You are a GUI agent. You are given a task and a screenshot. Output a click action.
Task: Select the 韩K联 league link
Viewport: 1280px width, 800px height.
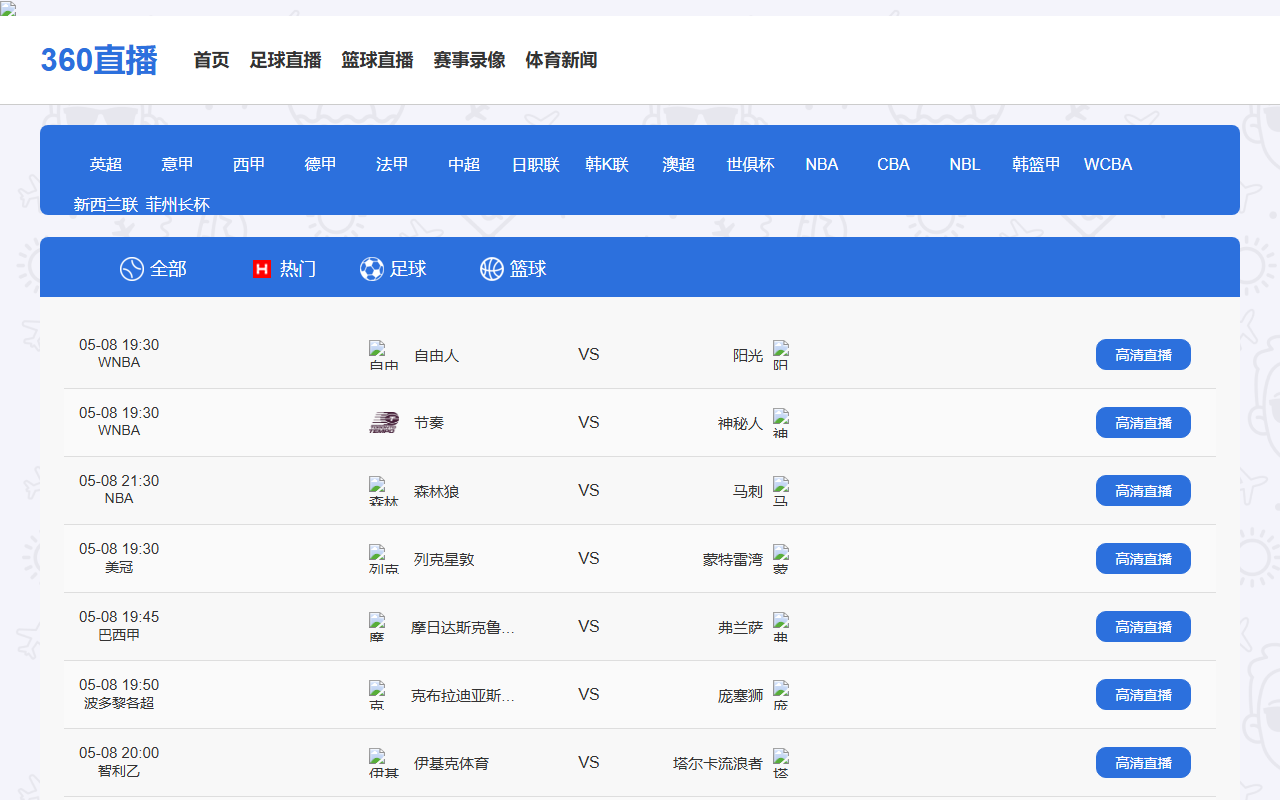coord(607,165)
